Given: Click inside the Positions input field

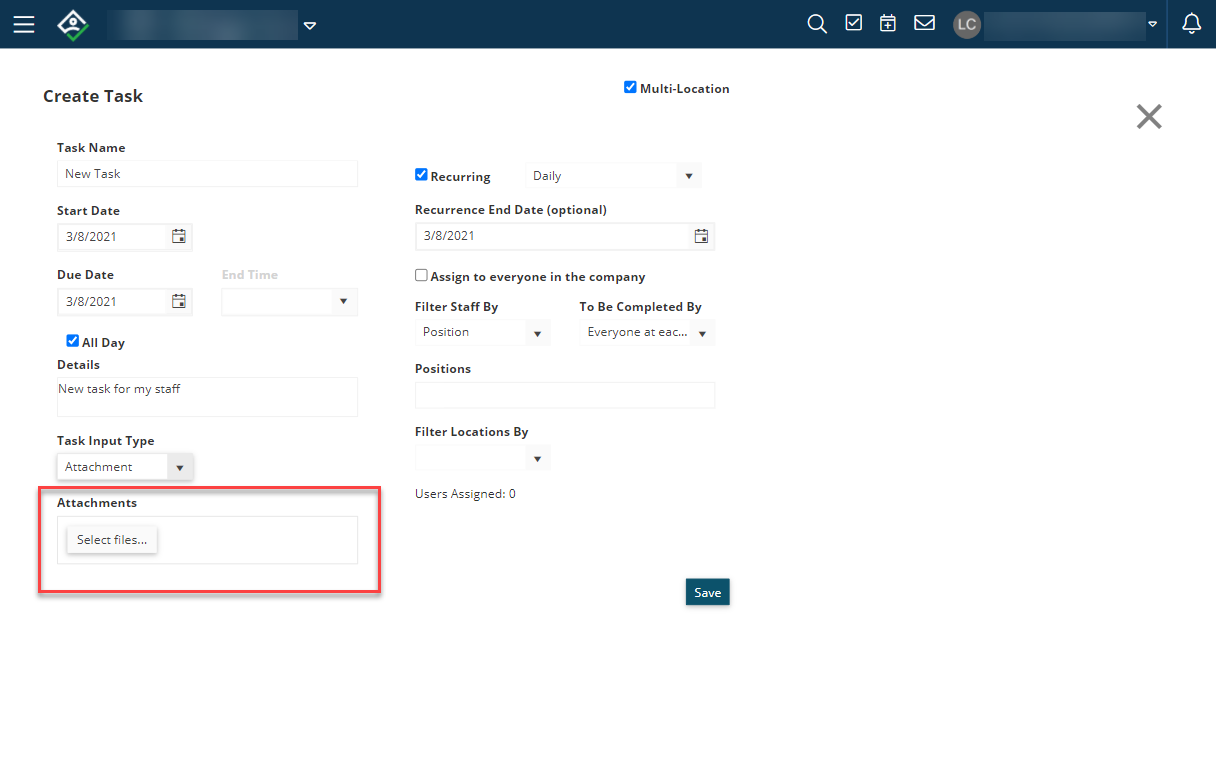Looking at the screenshot, I should click(x=564, y=395).
